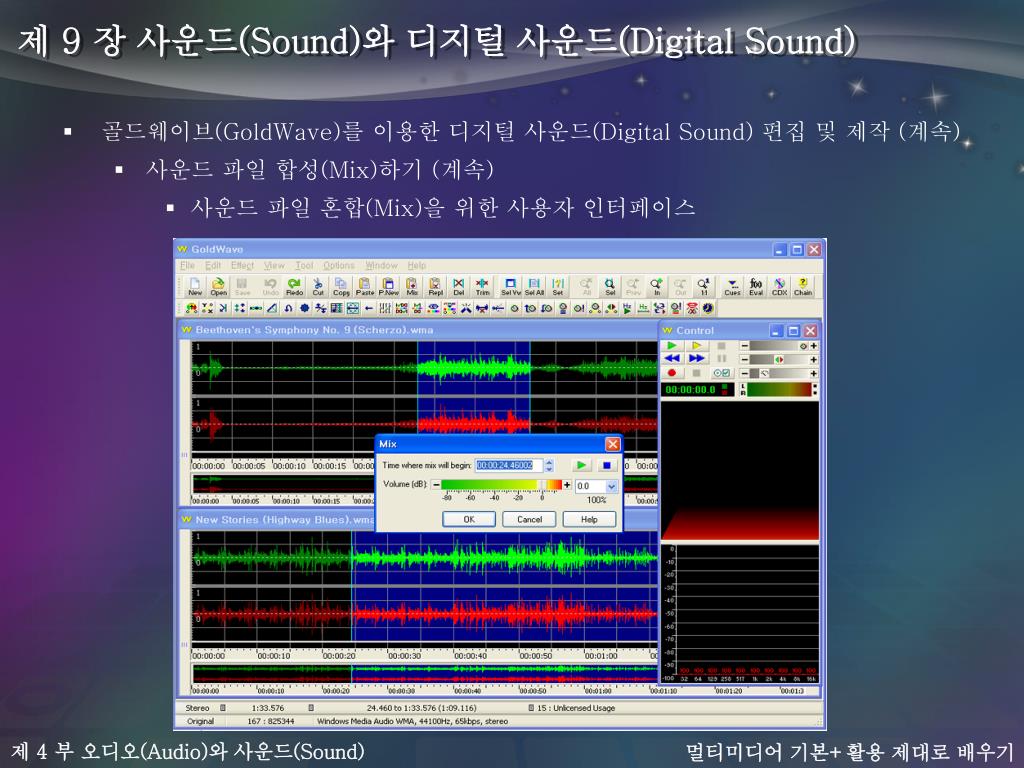
Task: Click the zoom Prev magnifier icon
Action: tap(633, 286)
